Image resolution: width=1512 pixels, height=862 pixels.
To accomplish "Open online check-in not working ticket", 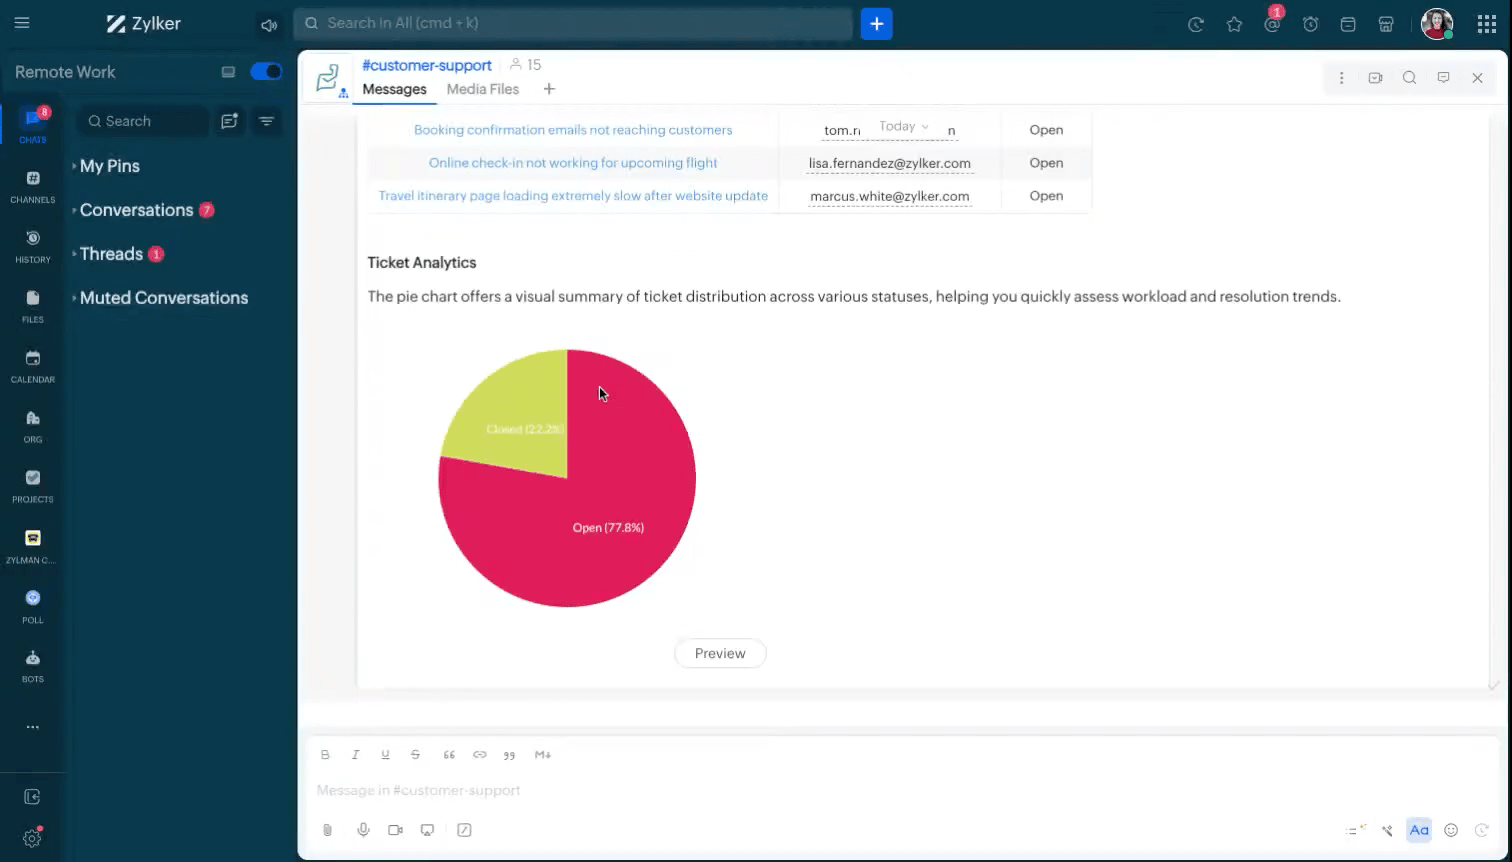I will pos(573,163).
